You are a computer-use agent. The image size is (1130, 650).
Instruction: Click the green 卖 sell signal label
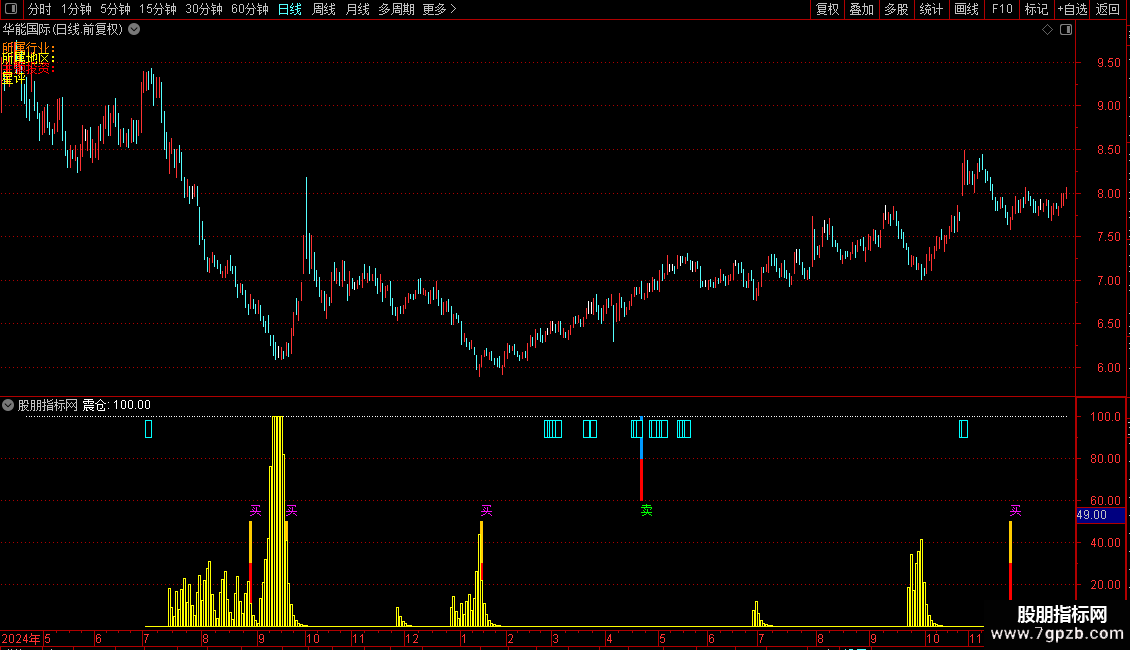point(646,510)
